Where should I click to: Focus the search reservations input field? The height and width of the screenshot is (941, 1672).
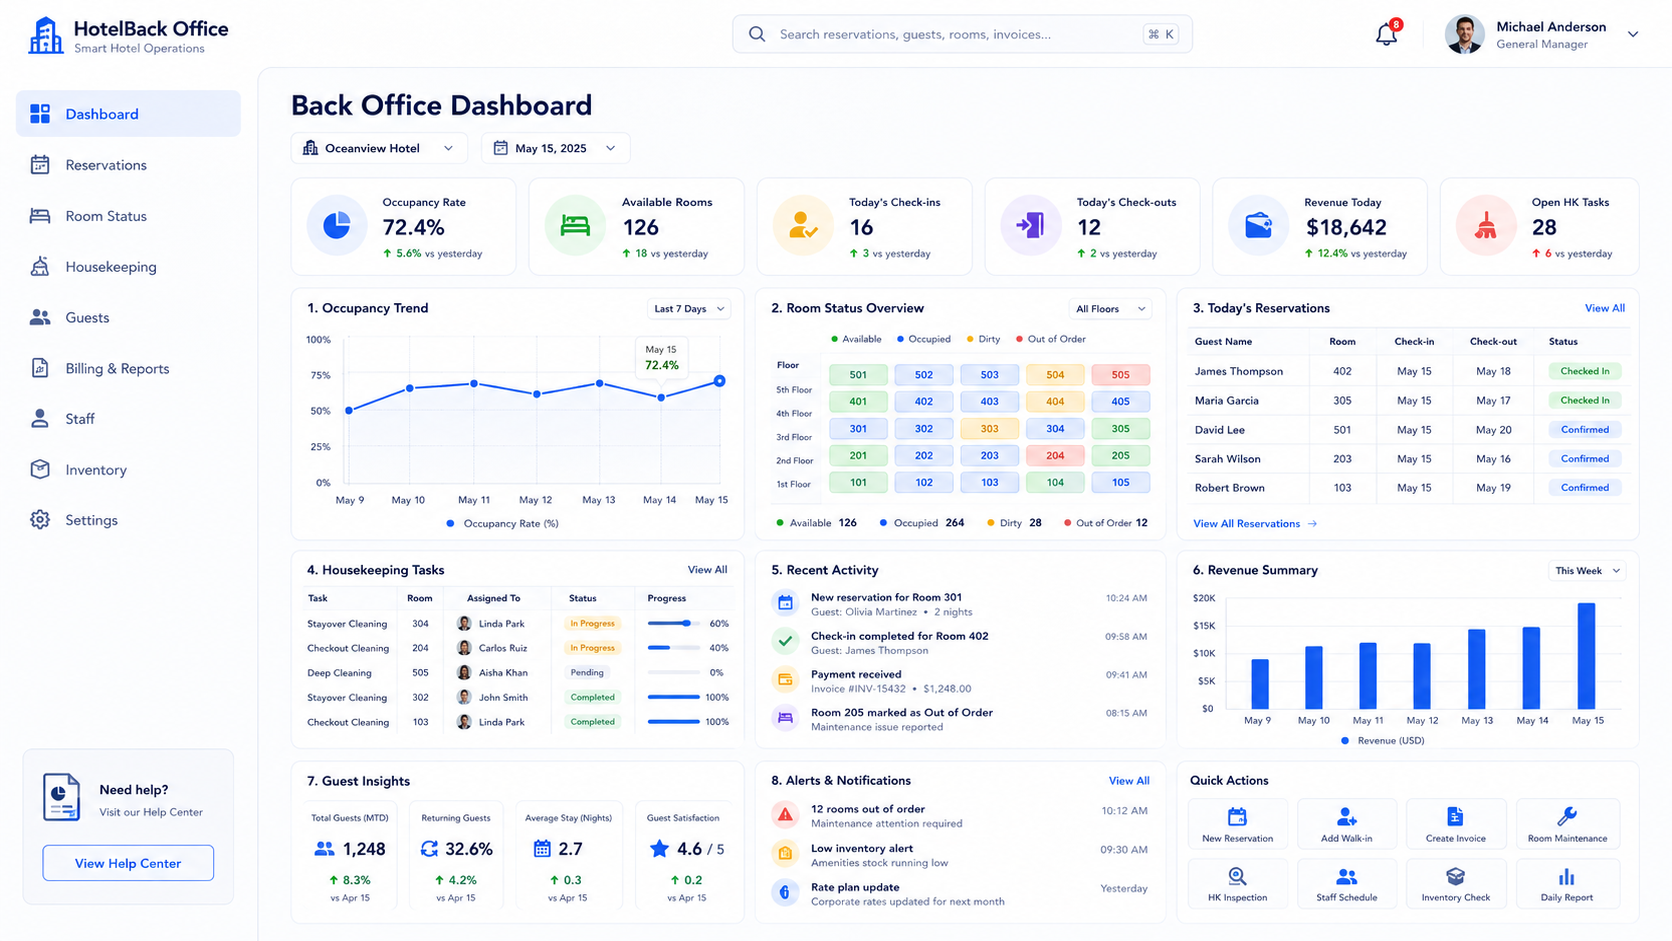point(962,34)
